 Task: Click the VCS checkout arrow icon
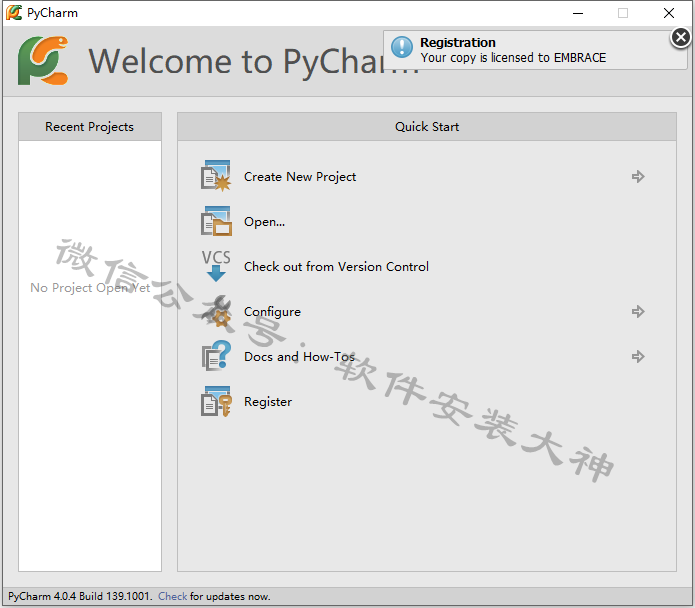tap(216, 266)
